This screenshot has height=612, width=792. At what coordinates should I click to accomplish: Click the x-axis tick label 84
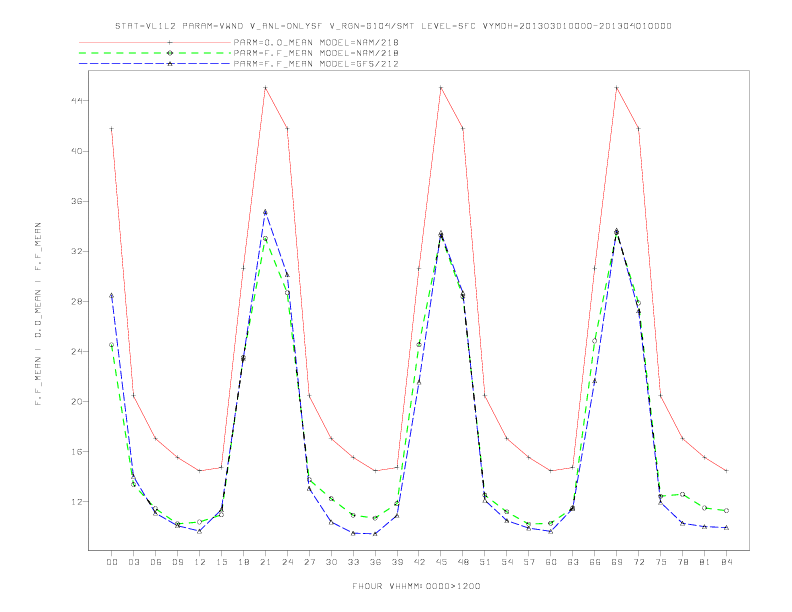726,562
